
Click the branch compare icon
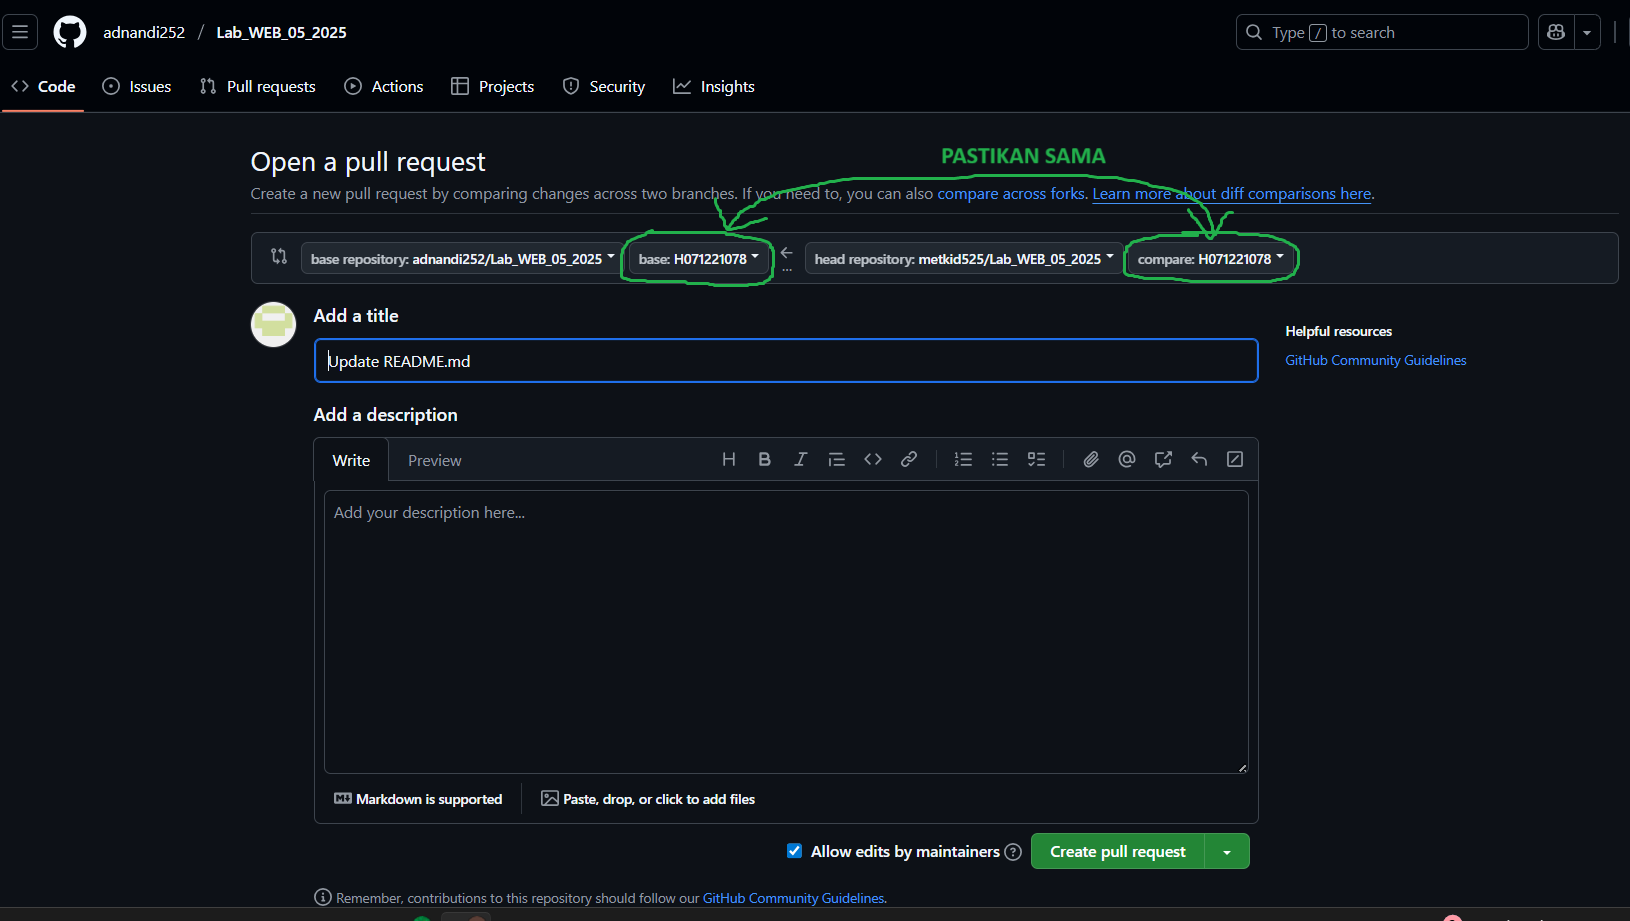pyautogui.click(x=279, y=257)
